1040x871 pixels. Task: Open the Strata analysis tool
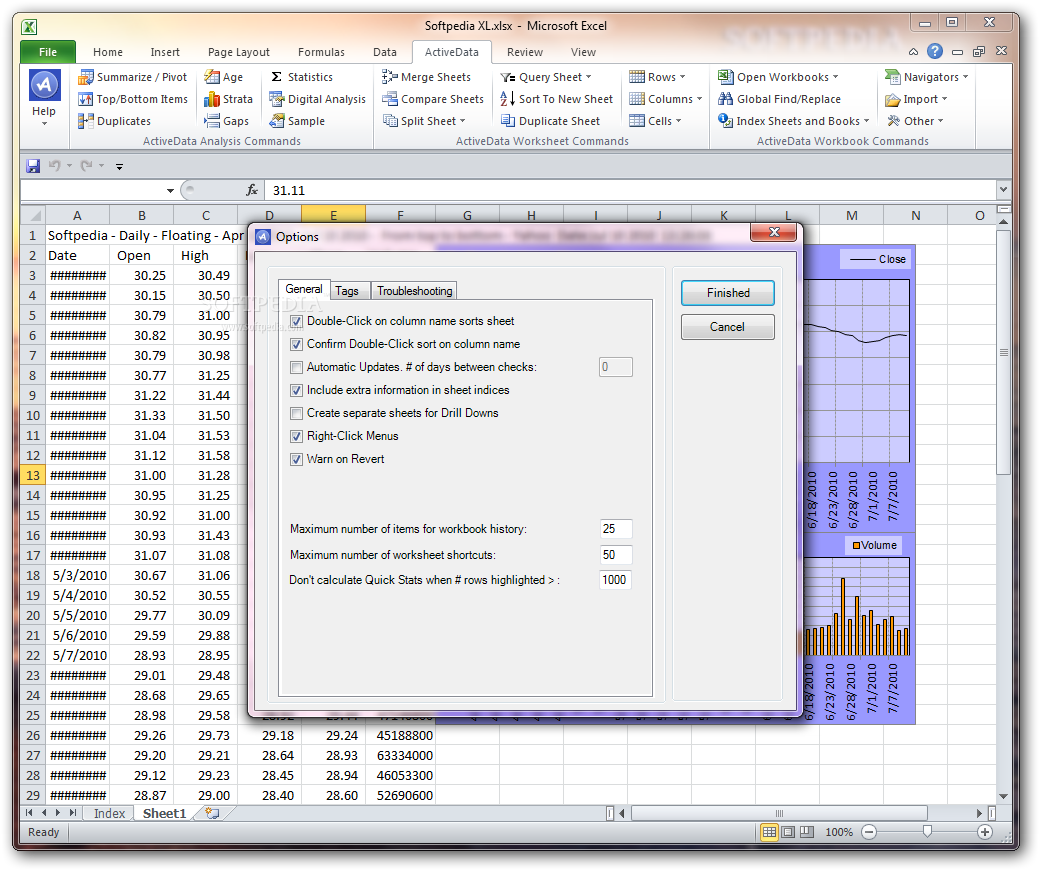[x=229, y=99]
